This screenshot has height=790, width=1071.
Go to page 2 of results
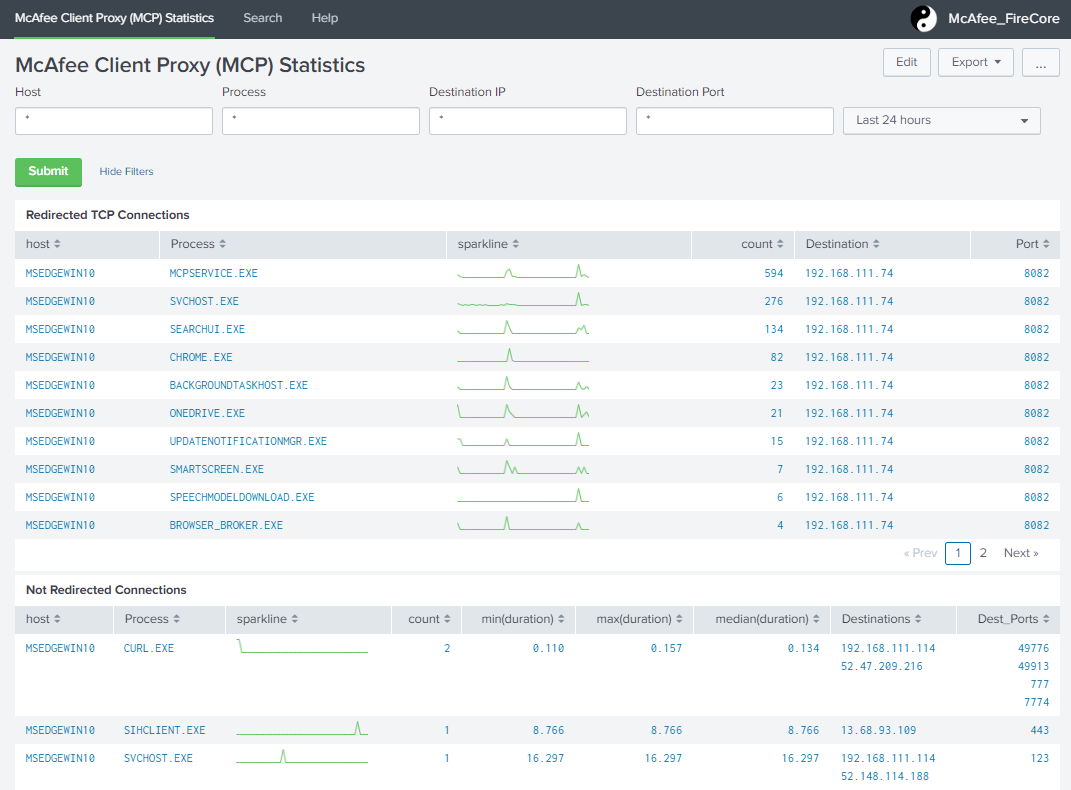983,553
